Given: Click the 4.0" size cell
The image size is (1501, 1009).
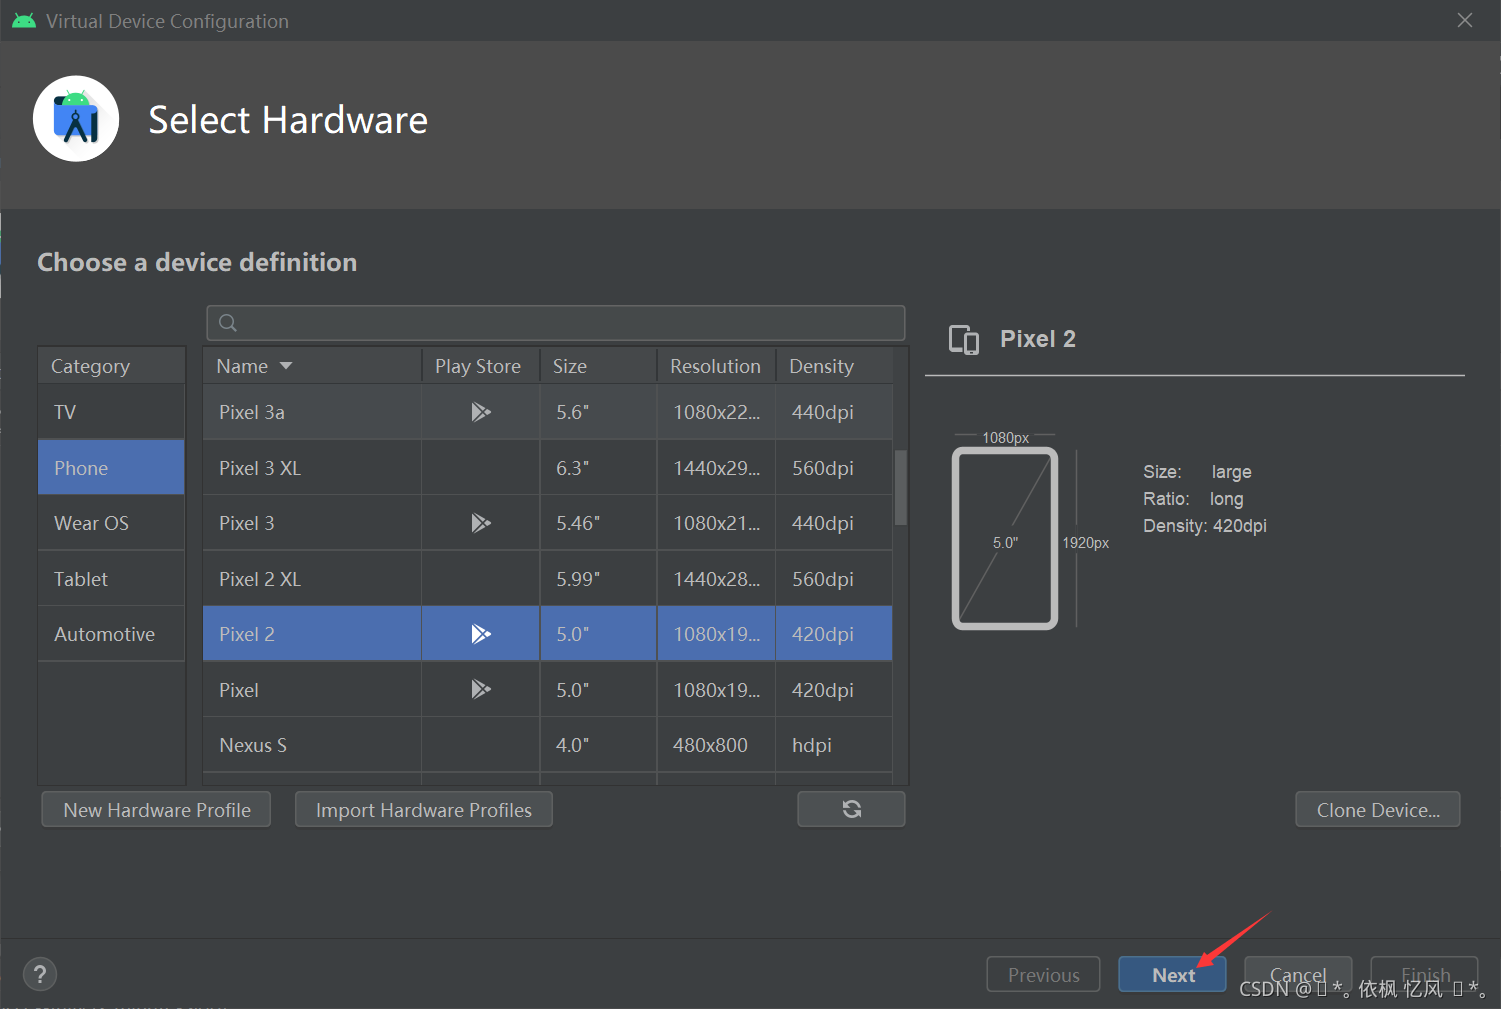Looking at the screenshot, I should [598, 745].
